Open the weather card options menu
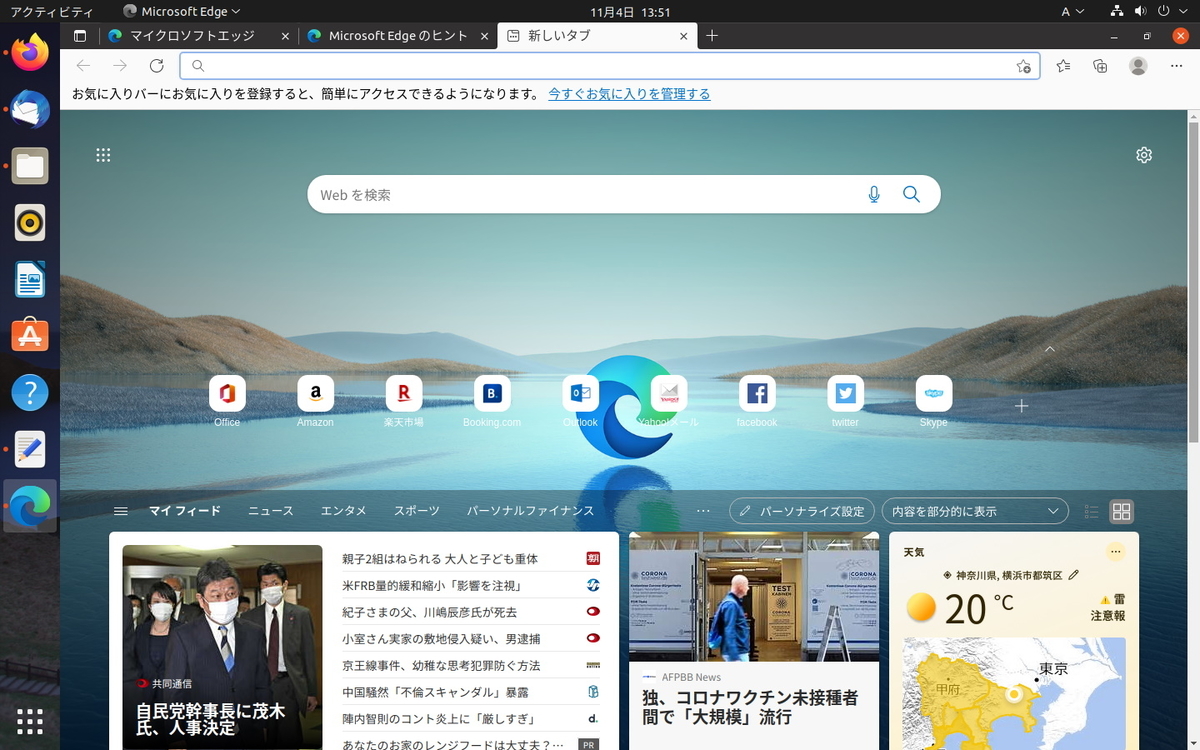Image resolution: width=1200 pixels, height=750 pixels. 1116,552
